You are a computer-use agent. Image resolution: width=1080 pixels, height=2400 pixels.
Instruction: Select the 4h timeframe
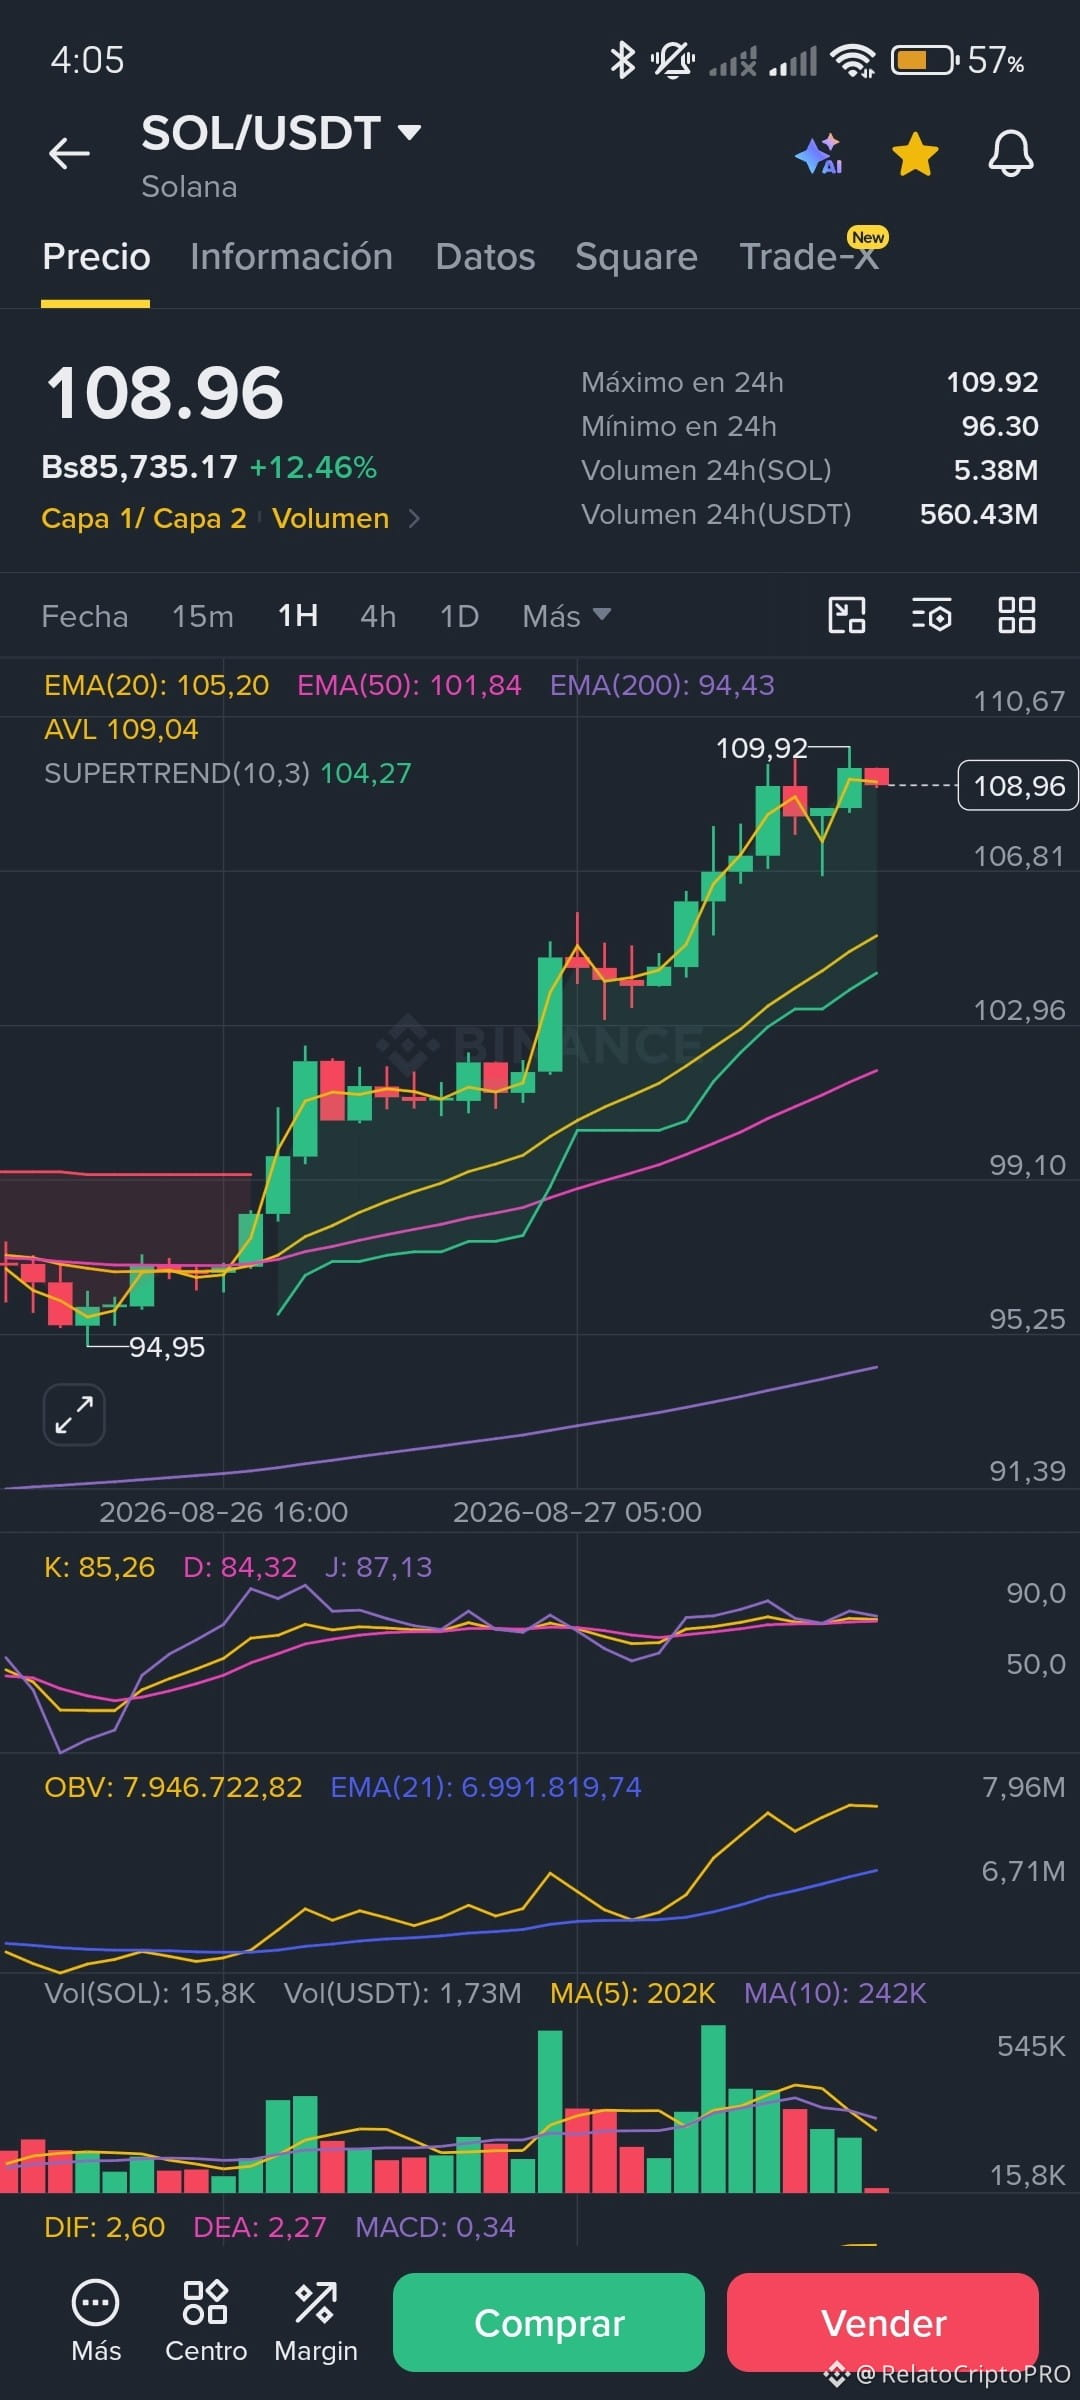point(378,616)
